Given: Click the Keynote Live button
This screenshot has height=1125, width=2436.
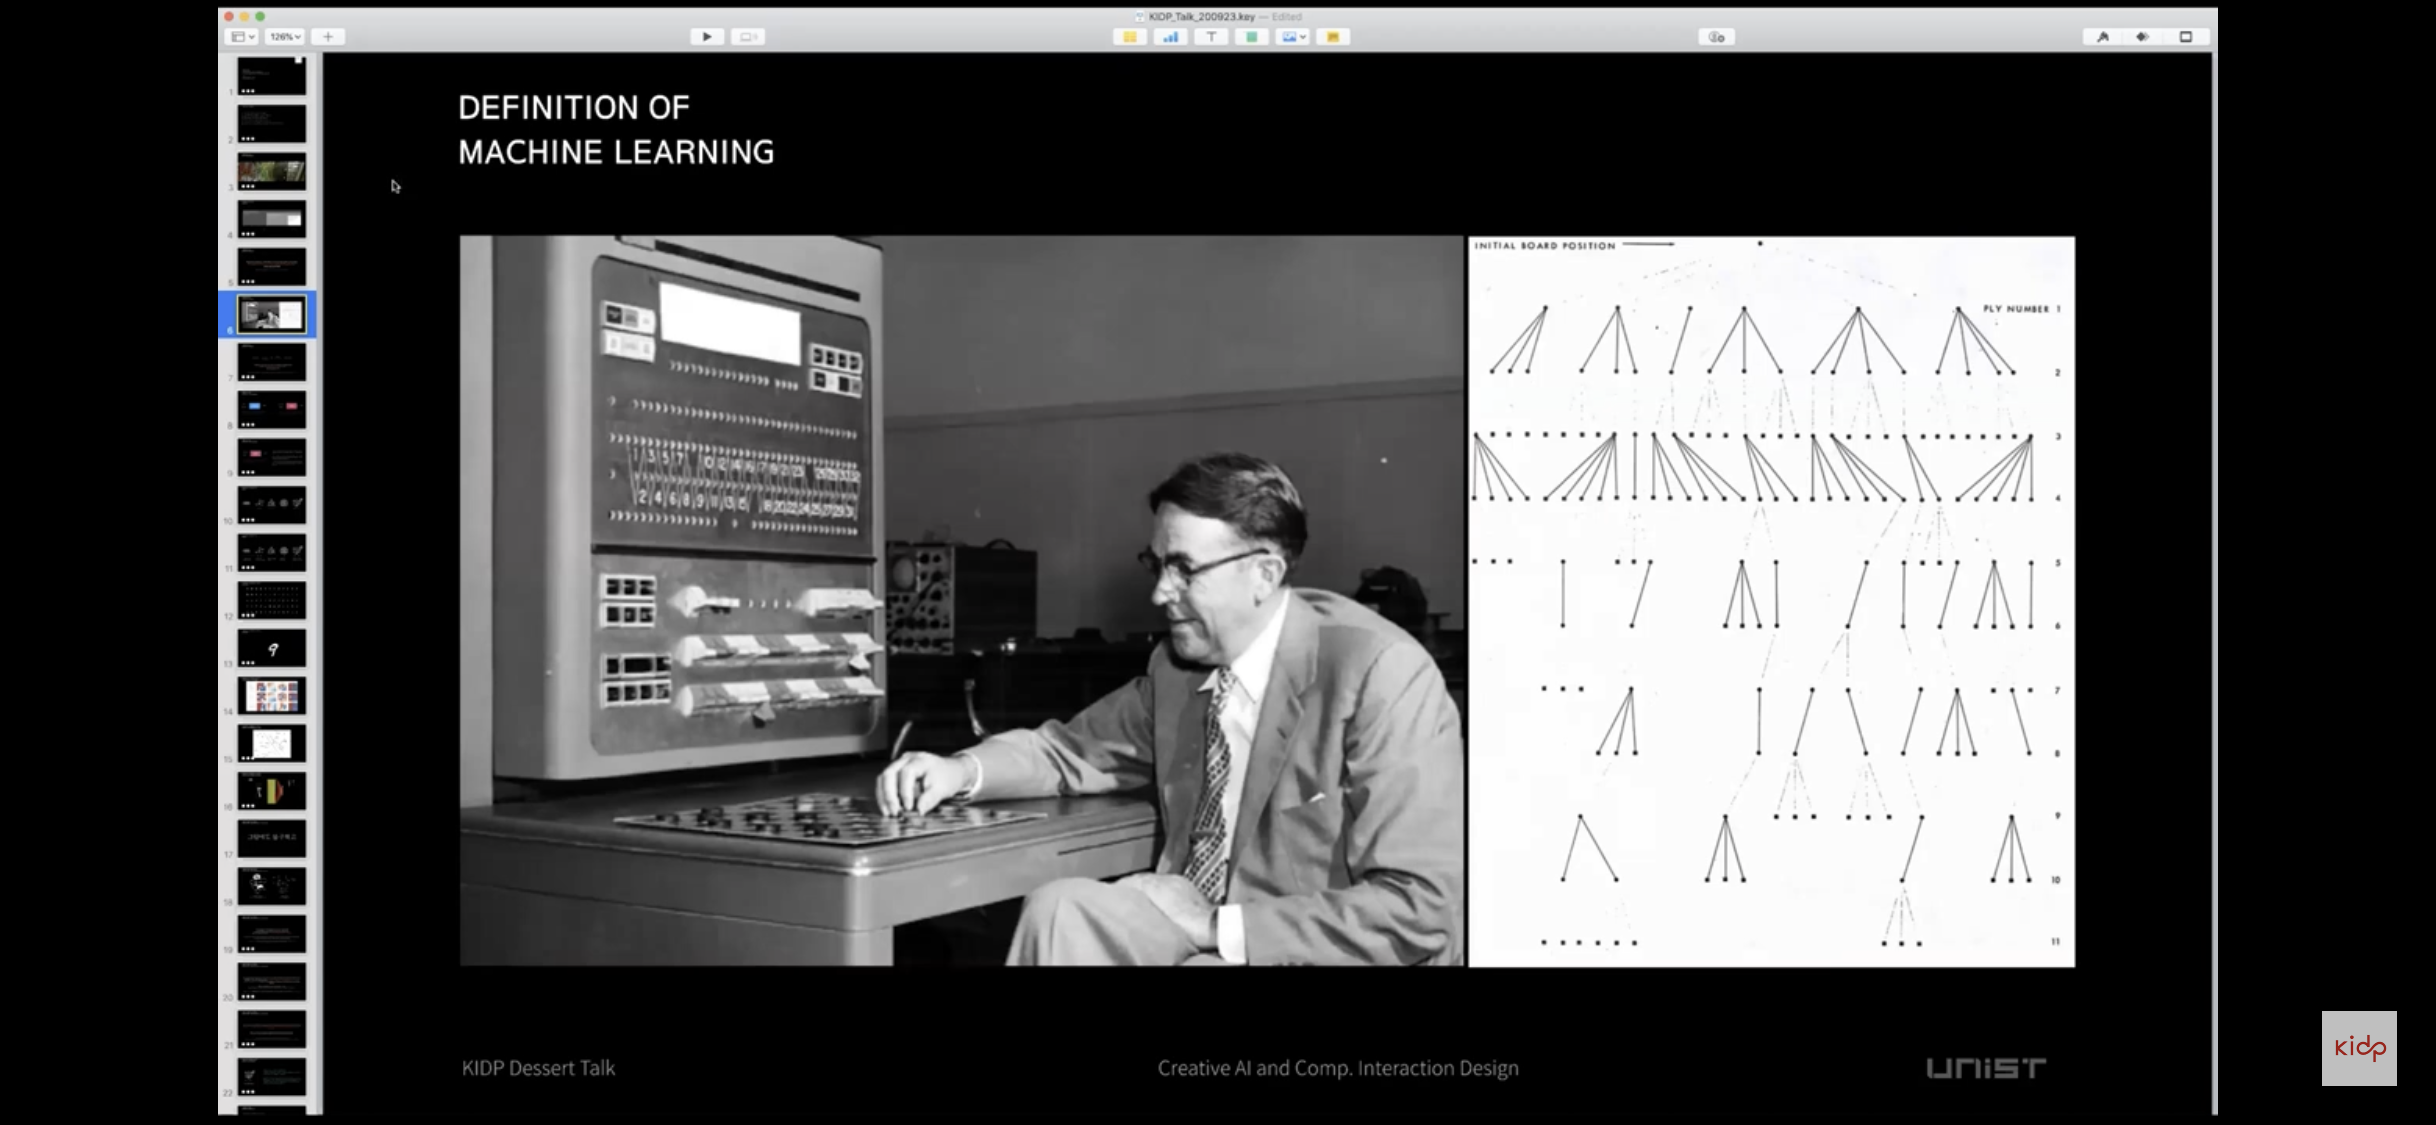Looking at the screenshot, I should [x=748, y=37].
